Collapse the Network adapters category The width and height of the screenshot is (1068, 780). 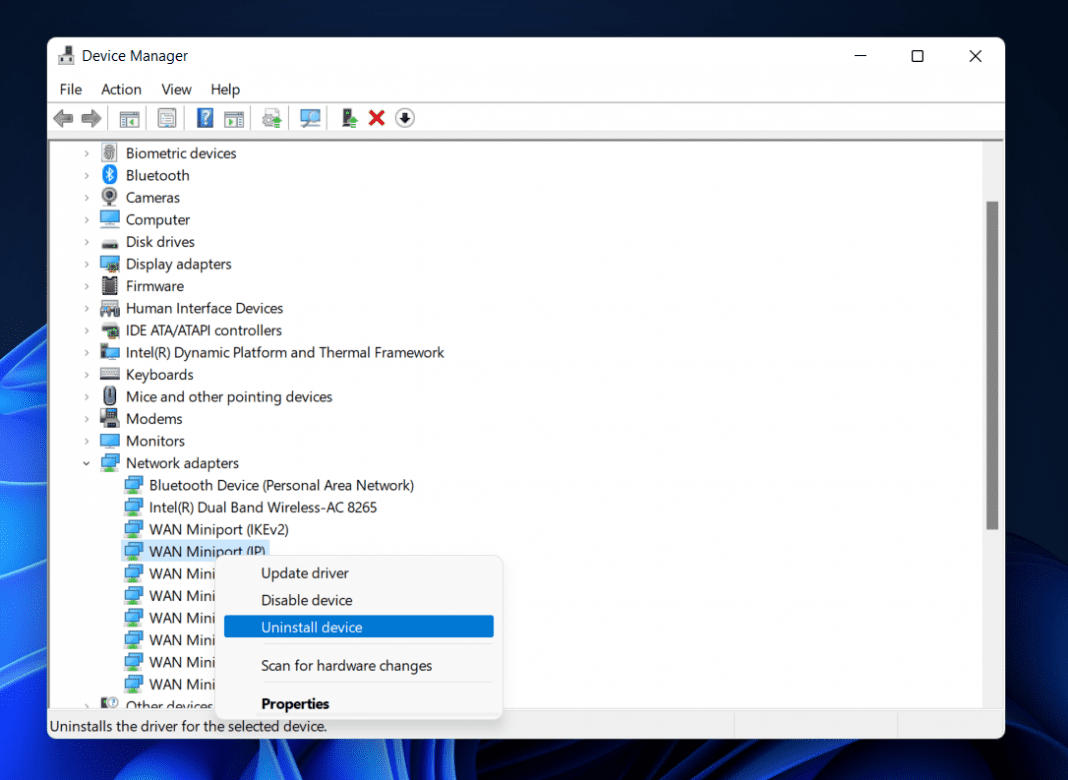[87, 463]
